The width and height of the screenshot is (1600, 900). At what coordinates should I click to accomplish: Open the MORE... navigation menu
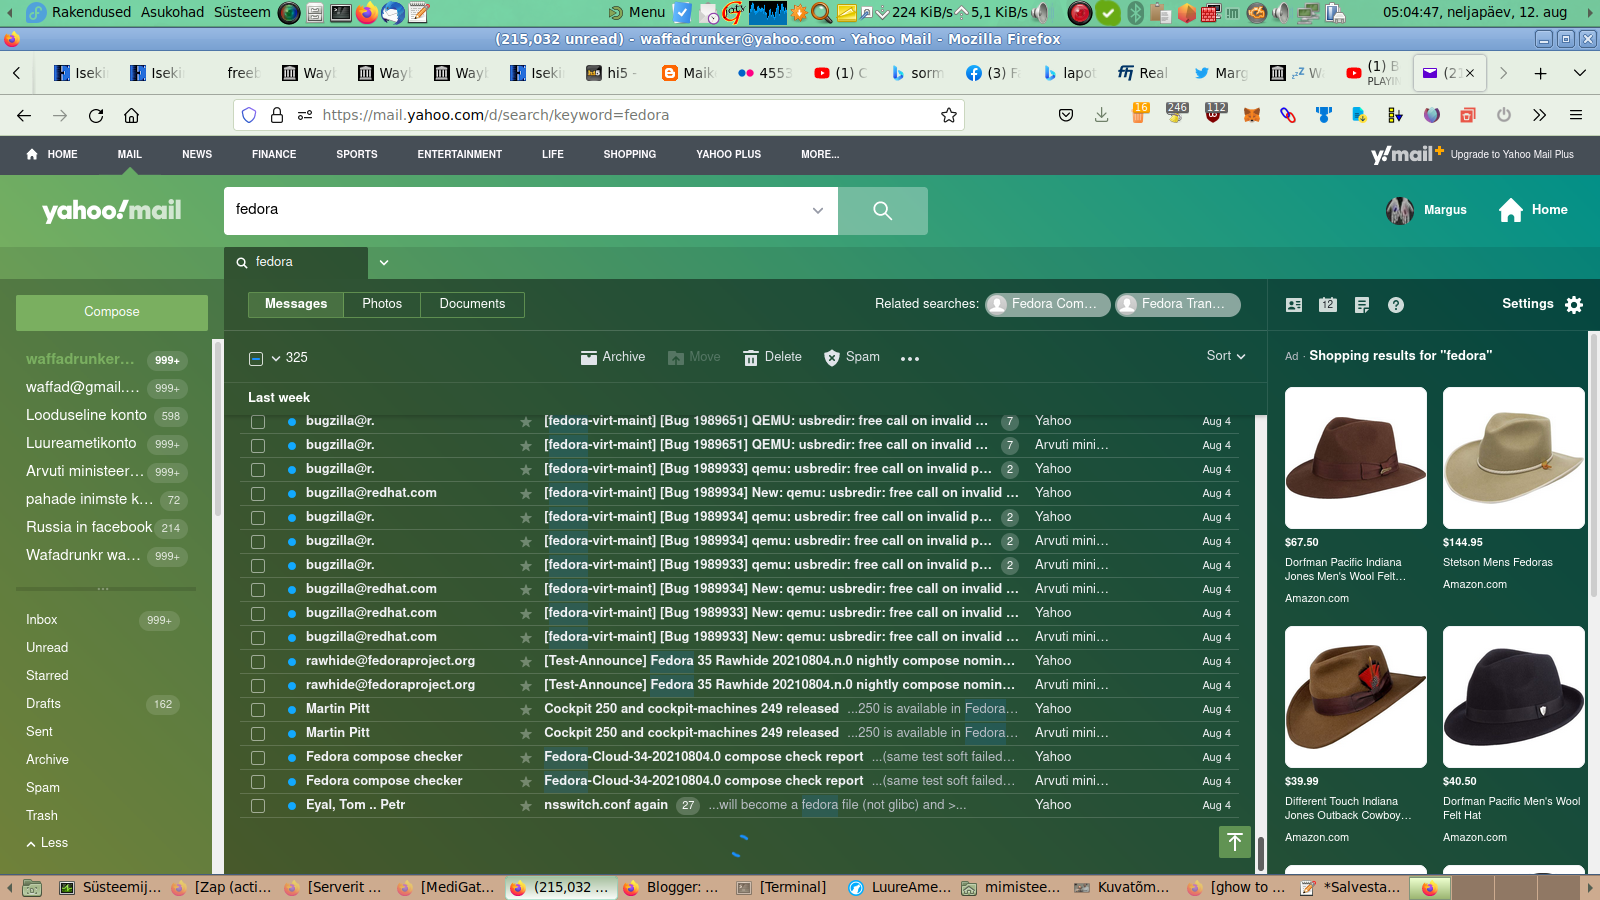[820, 155]
